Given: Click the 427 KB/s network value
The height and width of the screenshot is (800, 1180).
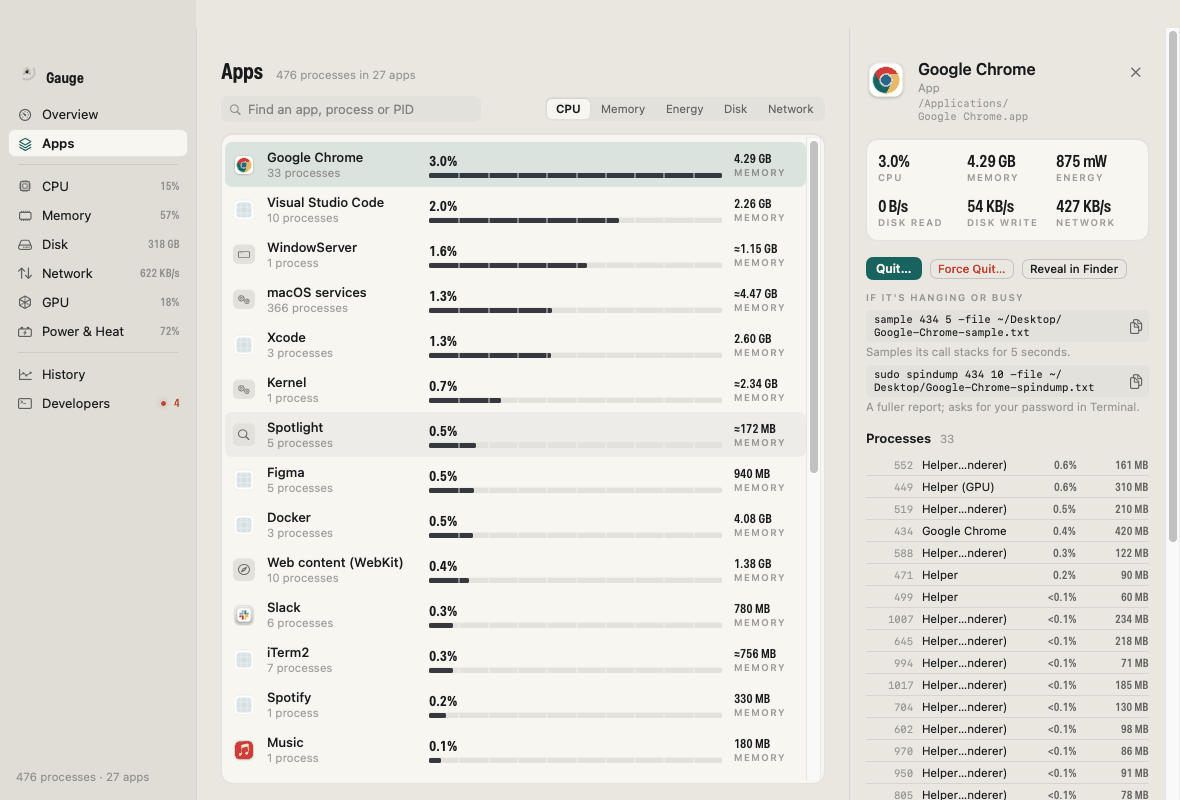Looking at the screenshot, I should pos(1084,206).
